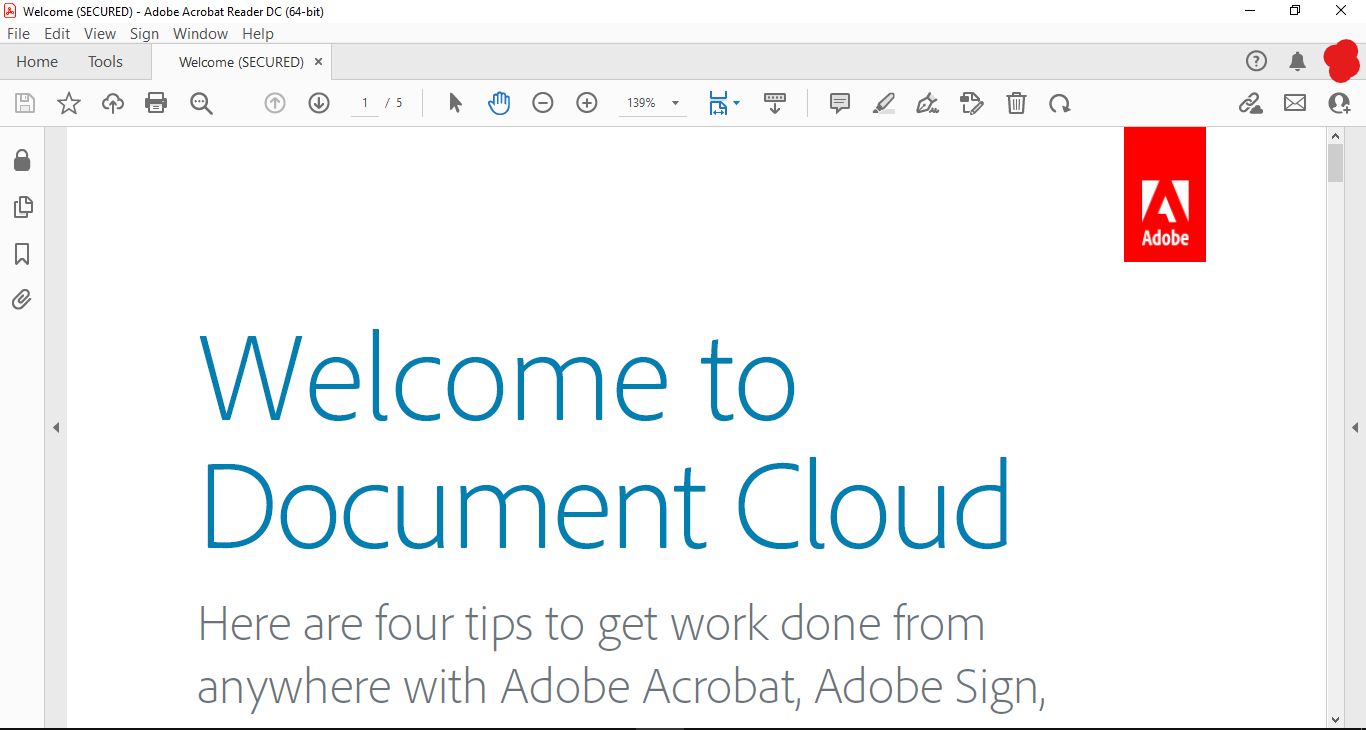The height and width of the screenshot is (730, 1366).
Task: Switch to the Home tab
Action: click(x=37, y=62)
